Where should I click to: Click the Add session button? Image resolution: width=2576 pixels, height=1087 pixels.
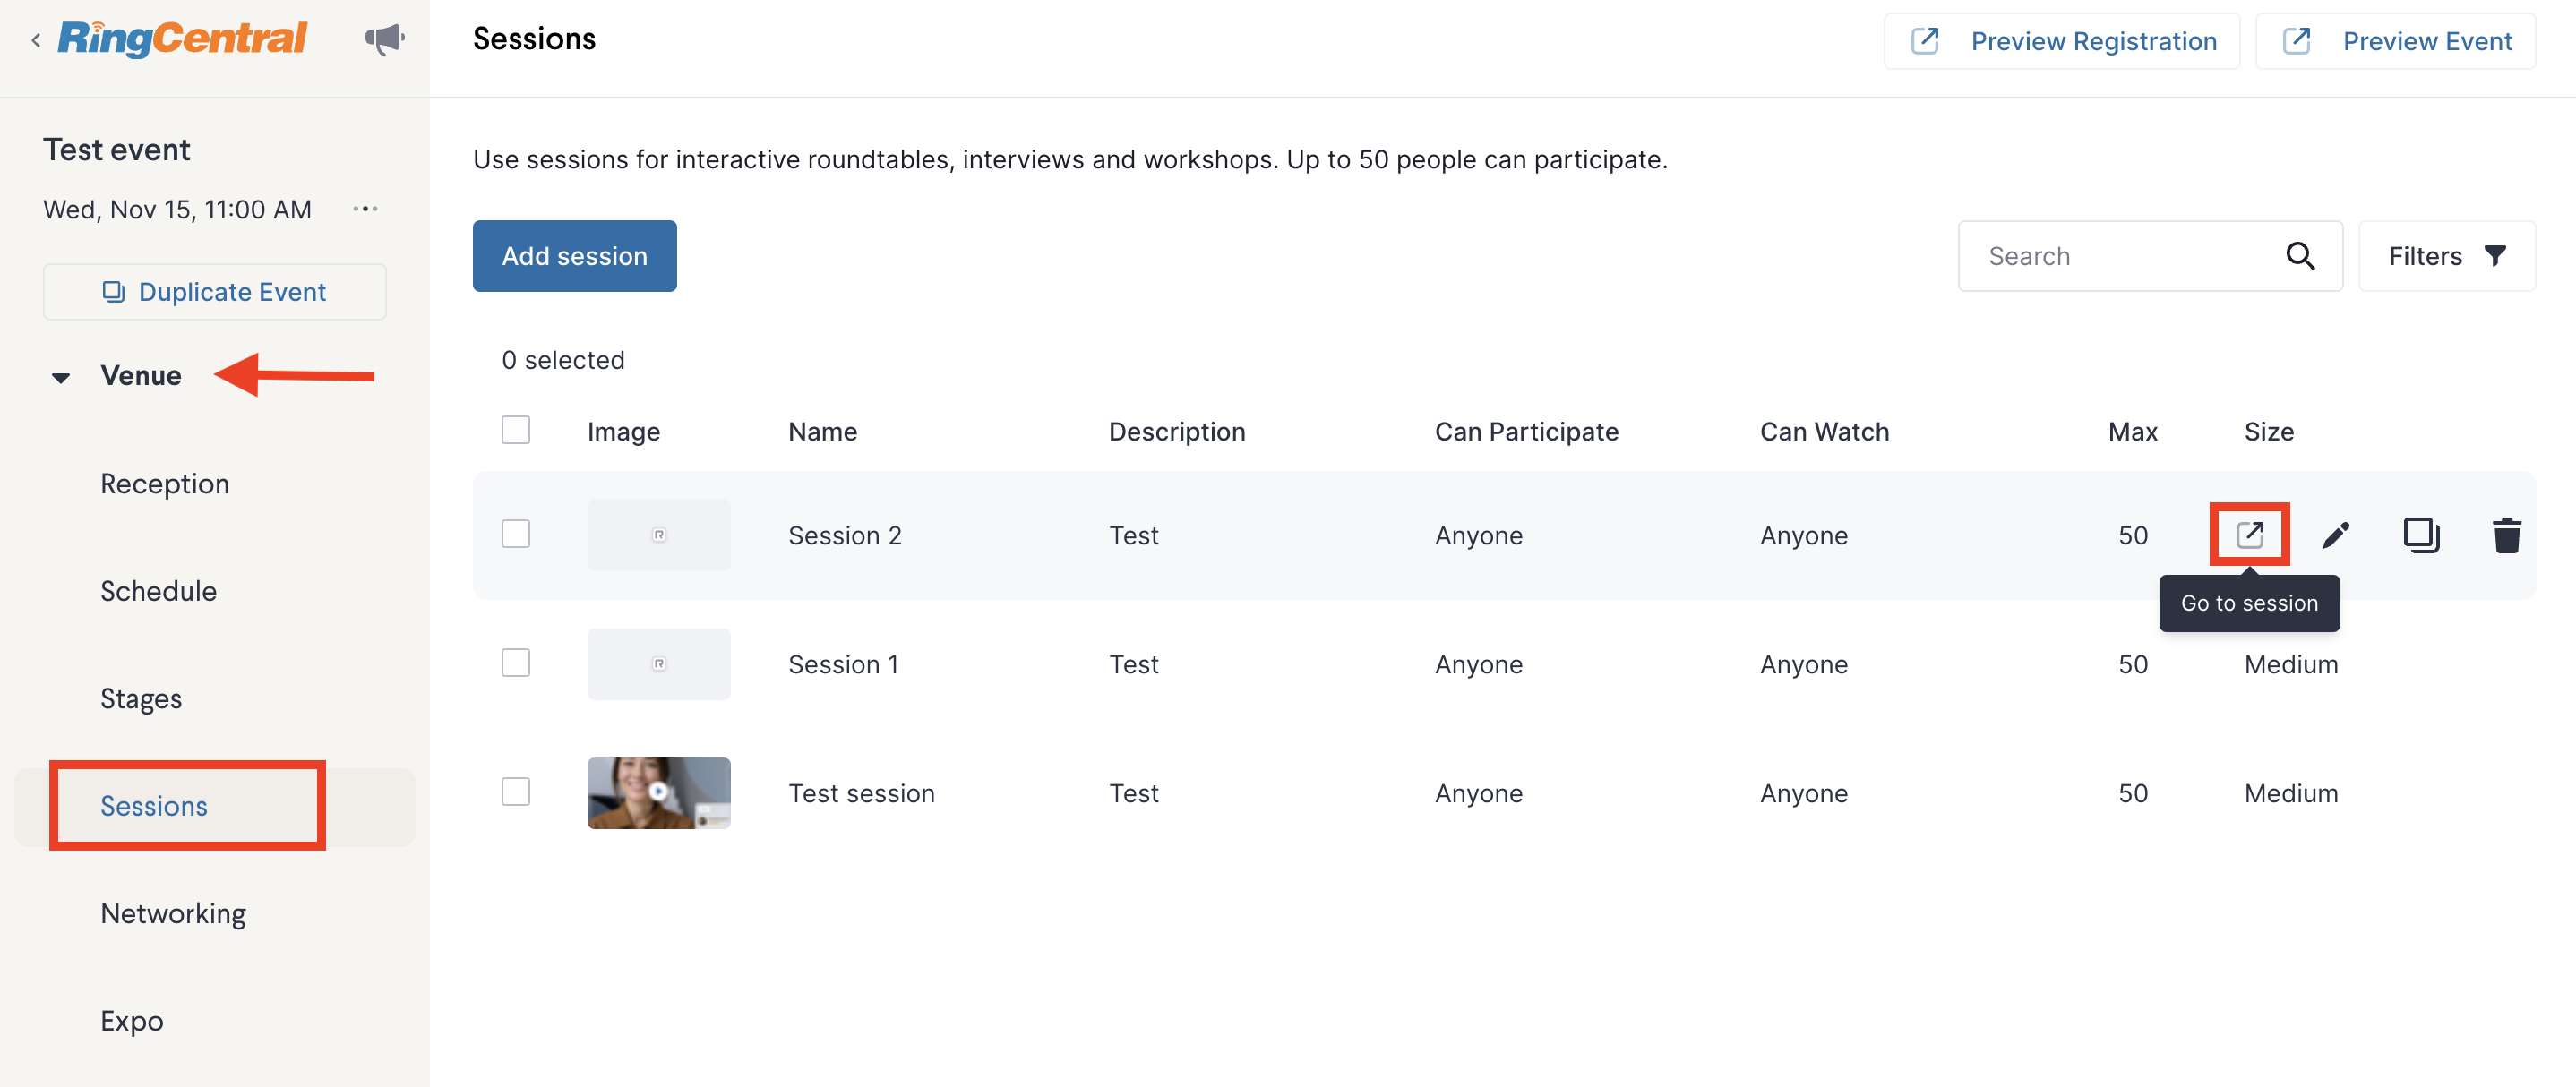coord(574,256)
